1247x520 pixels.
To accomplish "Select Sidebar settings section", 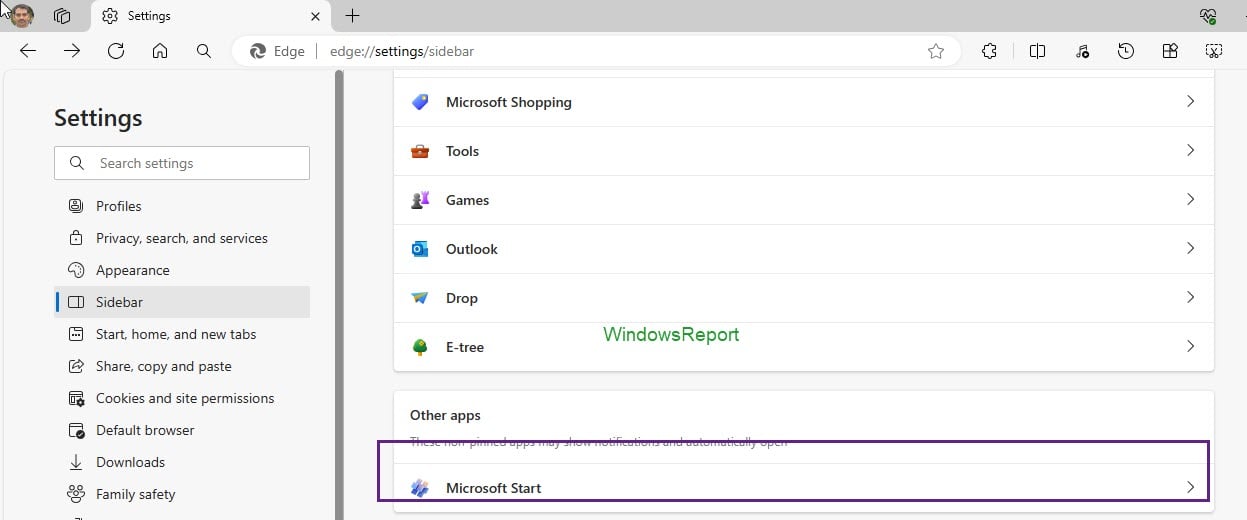I will point(182,302).
